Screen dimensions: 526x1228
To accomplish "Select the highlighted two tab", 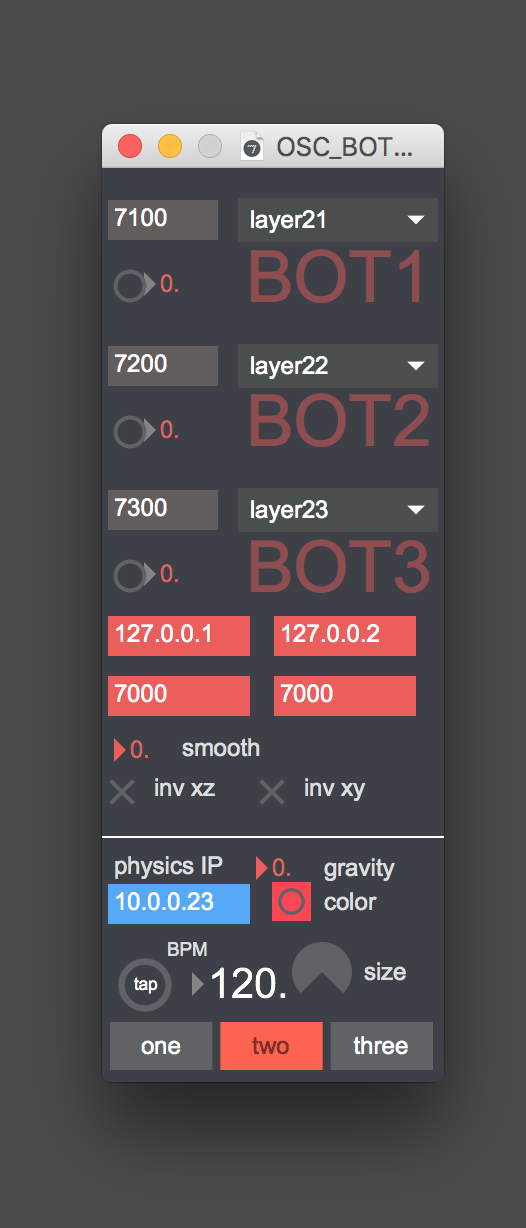I will coord(271,1046).
